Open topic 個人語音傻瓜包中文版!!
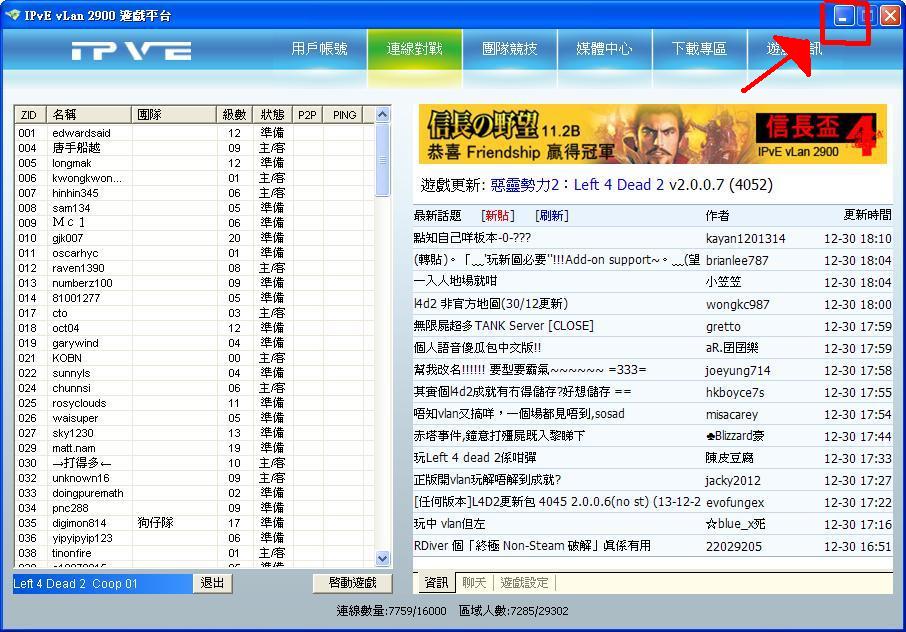The height and width of the screenshot is (632, 906). point(477,348)
